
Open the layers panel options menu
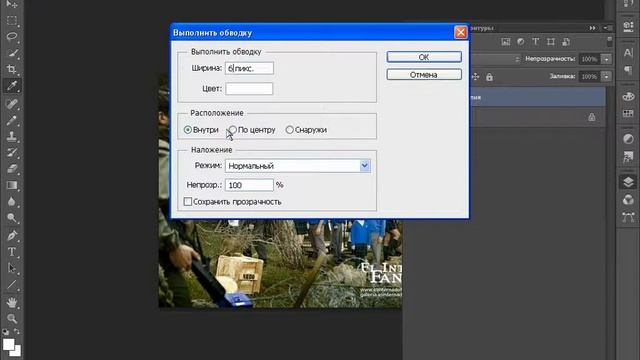coord(608,28)
